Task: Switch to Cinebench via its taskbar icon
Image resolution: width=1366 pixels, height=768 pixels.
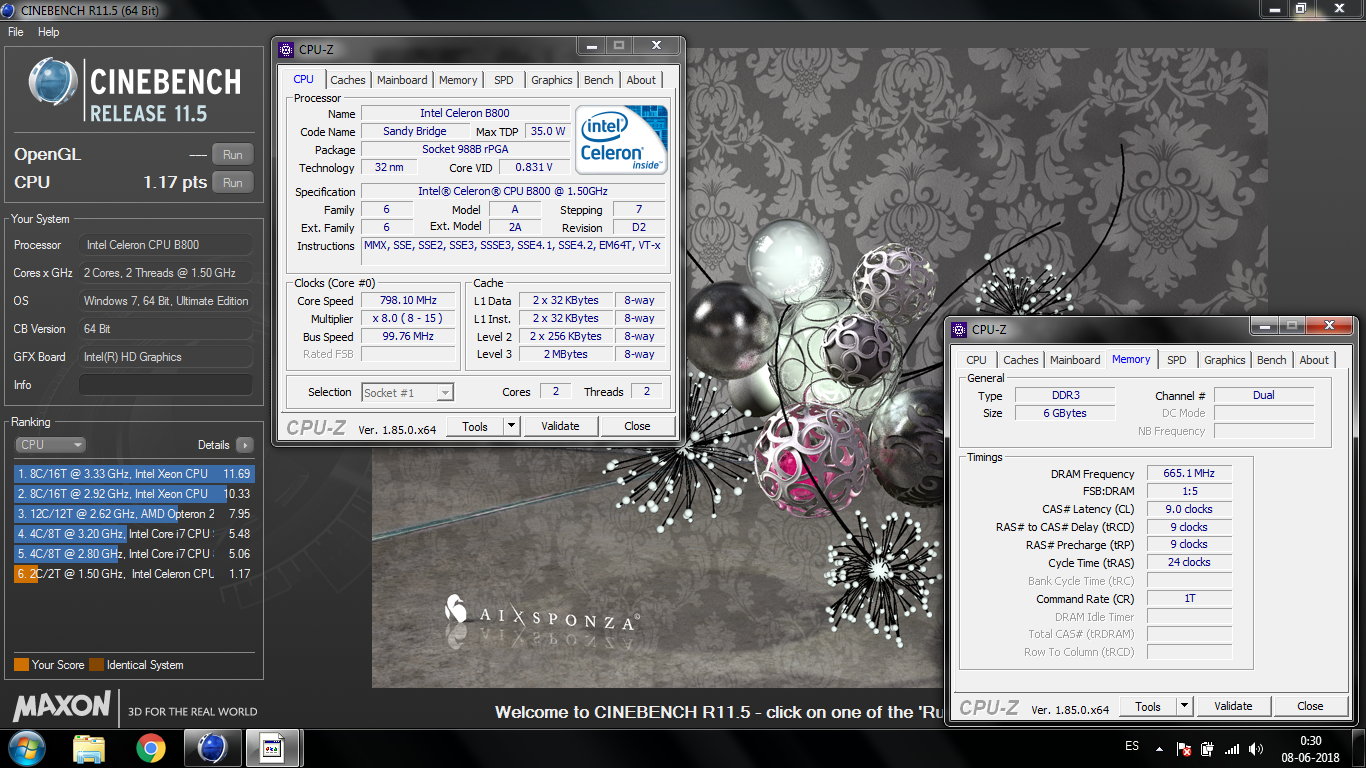Action: (212, 748)
